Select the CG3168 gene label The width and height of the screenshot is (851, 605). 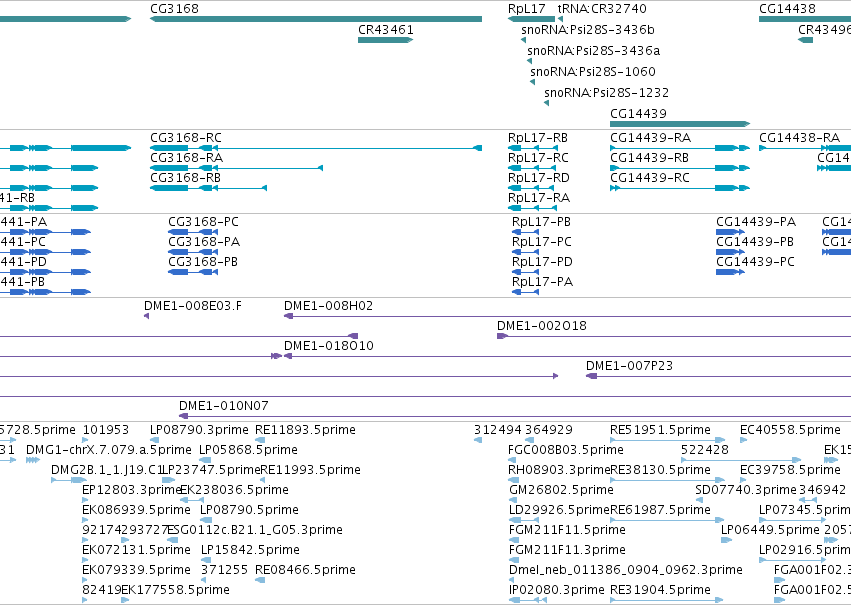pos(174,9)
